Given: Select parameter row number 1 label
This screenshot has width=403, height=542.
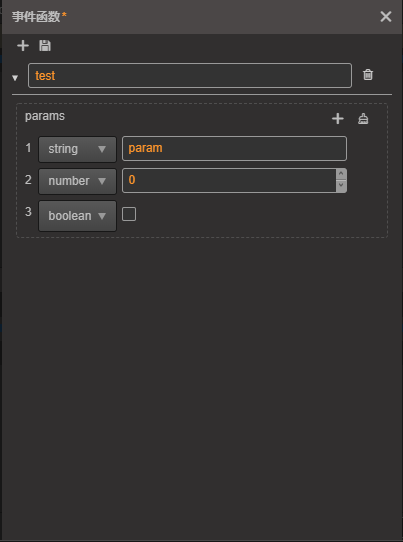Looking at the screenshot, I should click(28, 148).
